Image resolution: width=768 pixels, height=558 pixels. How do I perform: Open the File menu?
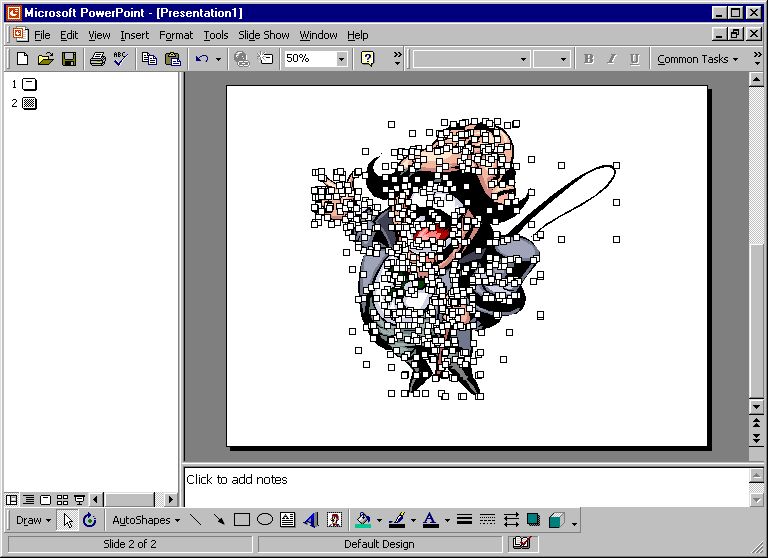42,35
